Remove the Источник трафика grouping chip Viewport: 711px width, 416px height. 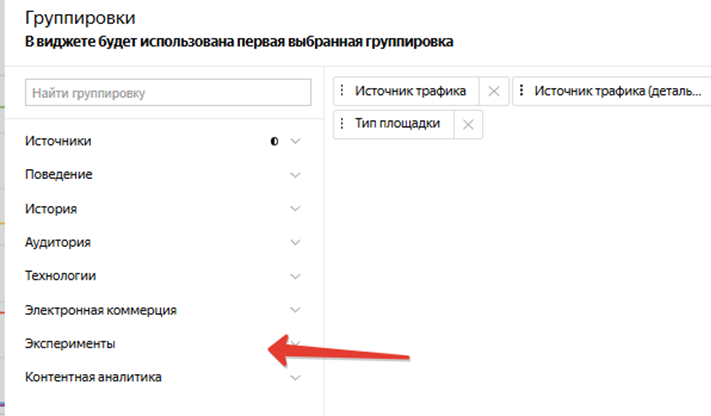coord(492,92)
